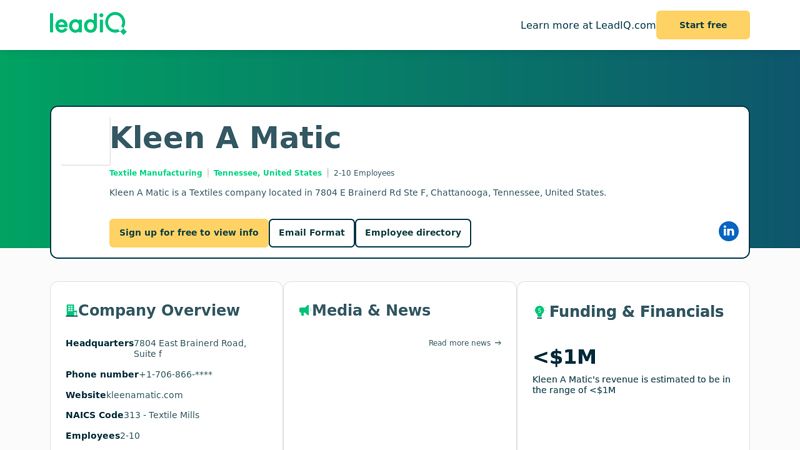Open the kleenamatic.com website link

tap(144, 395)
